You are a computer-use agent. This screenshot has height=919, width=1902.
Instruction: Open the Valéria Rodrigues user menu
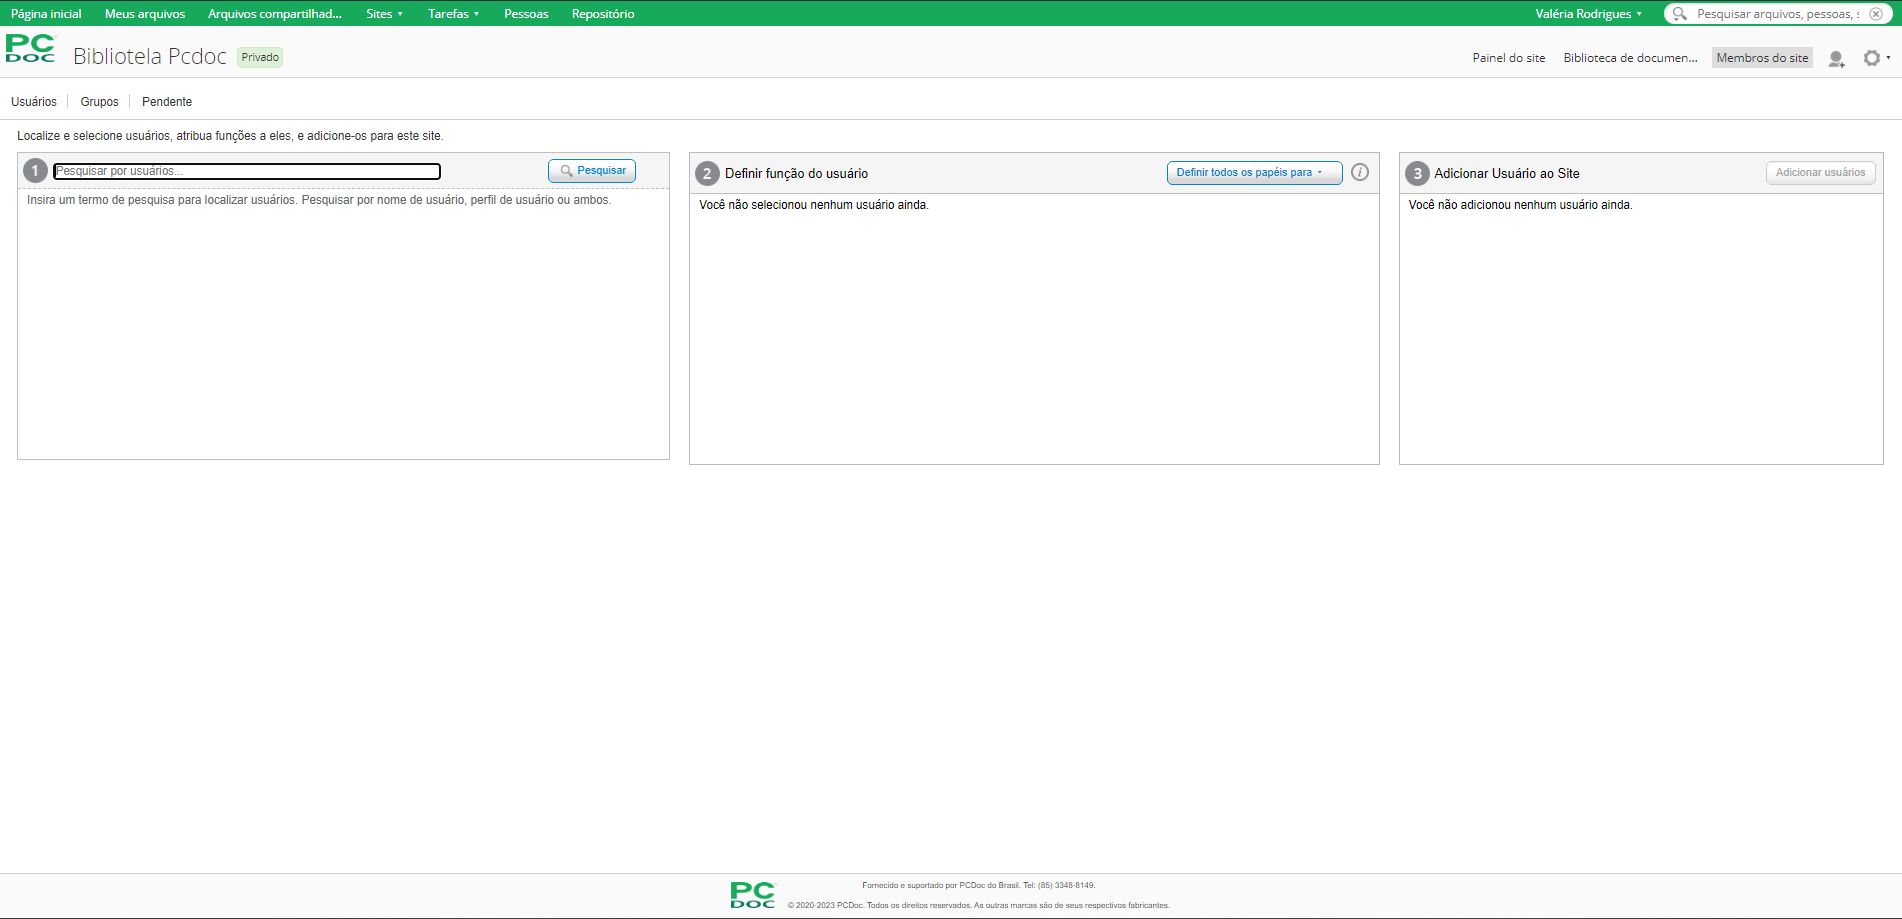[x=1588, y=14]
